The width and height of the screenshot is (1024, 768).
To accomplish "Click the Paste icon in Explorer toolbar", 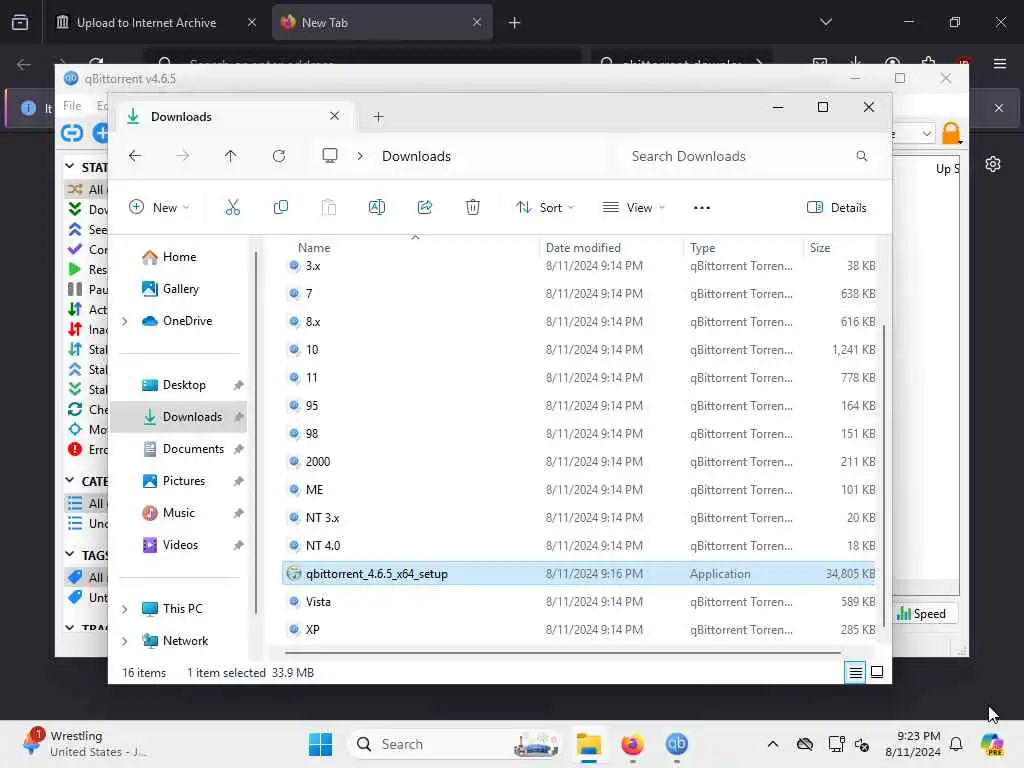I will click(328, 208).
